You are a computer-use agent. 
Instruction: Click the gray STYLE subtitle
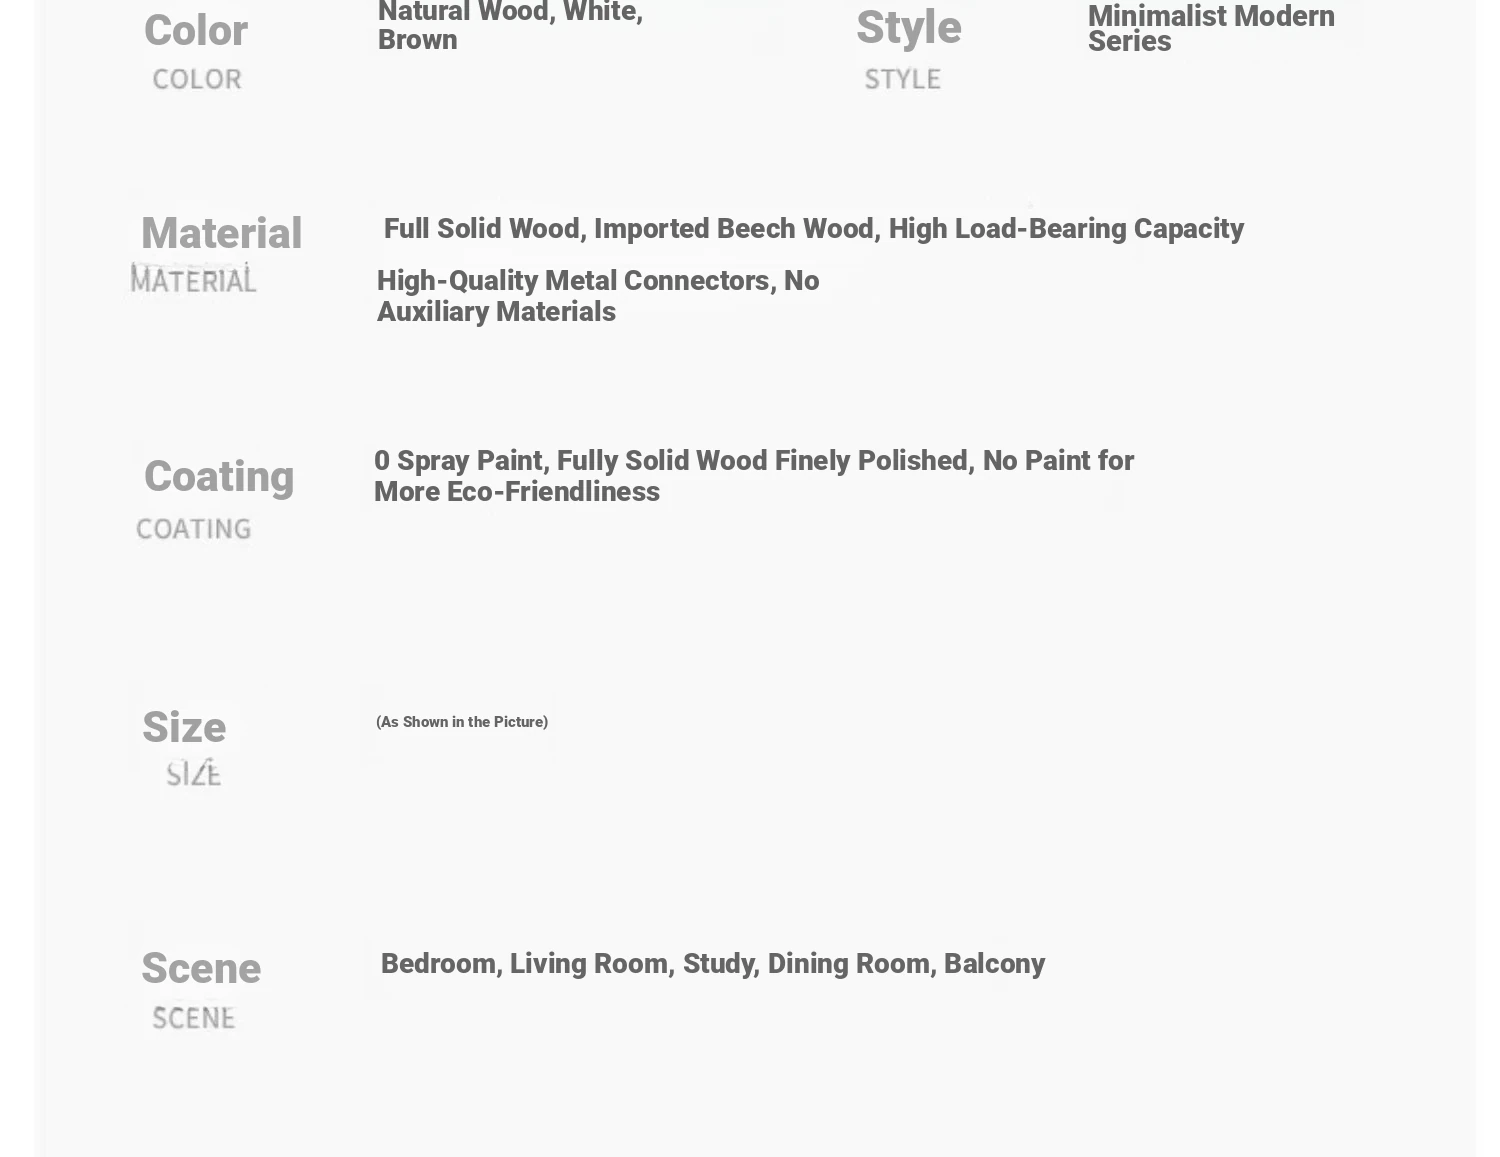point(902,78)
